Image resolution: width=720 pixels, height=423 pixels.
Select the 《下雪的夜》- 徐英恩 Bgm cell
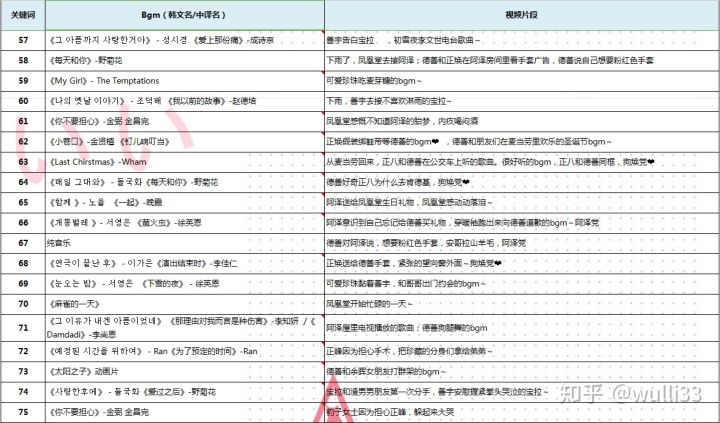[x=185, y=284]
